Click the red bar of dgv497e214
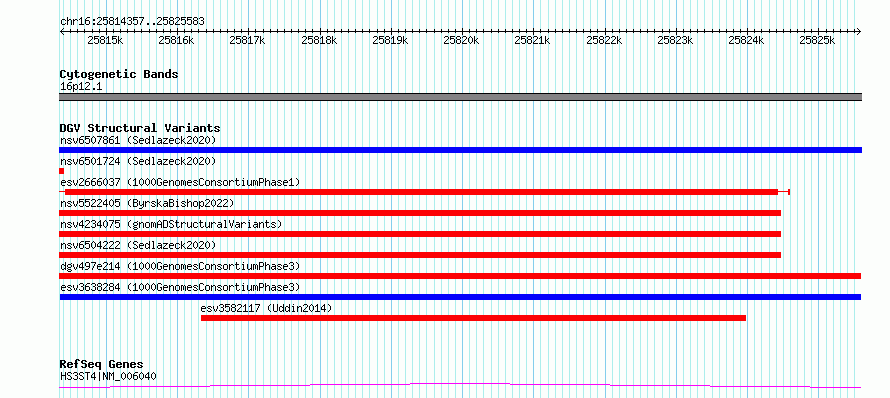The image size is (890, 398). click(x=460, y=276)
